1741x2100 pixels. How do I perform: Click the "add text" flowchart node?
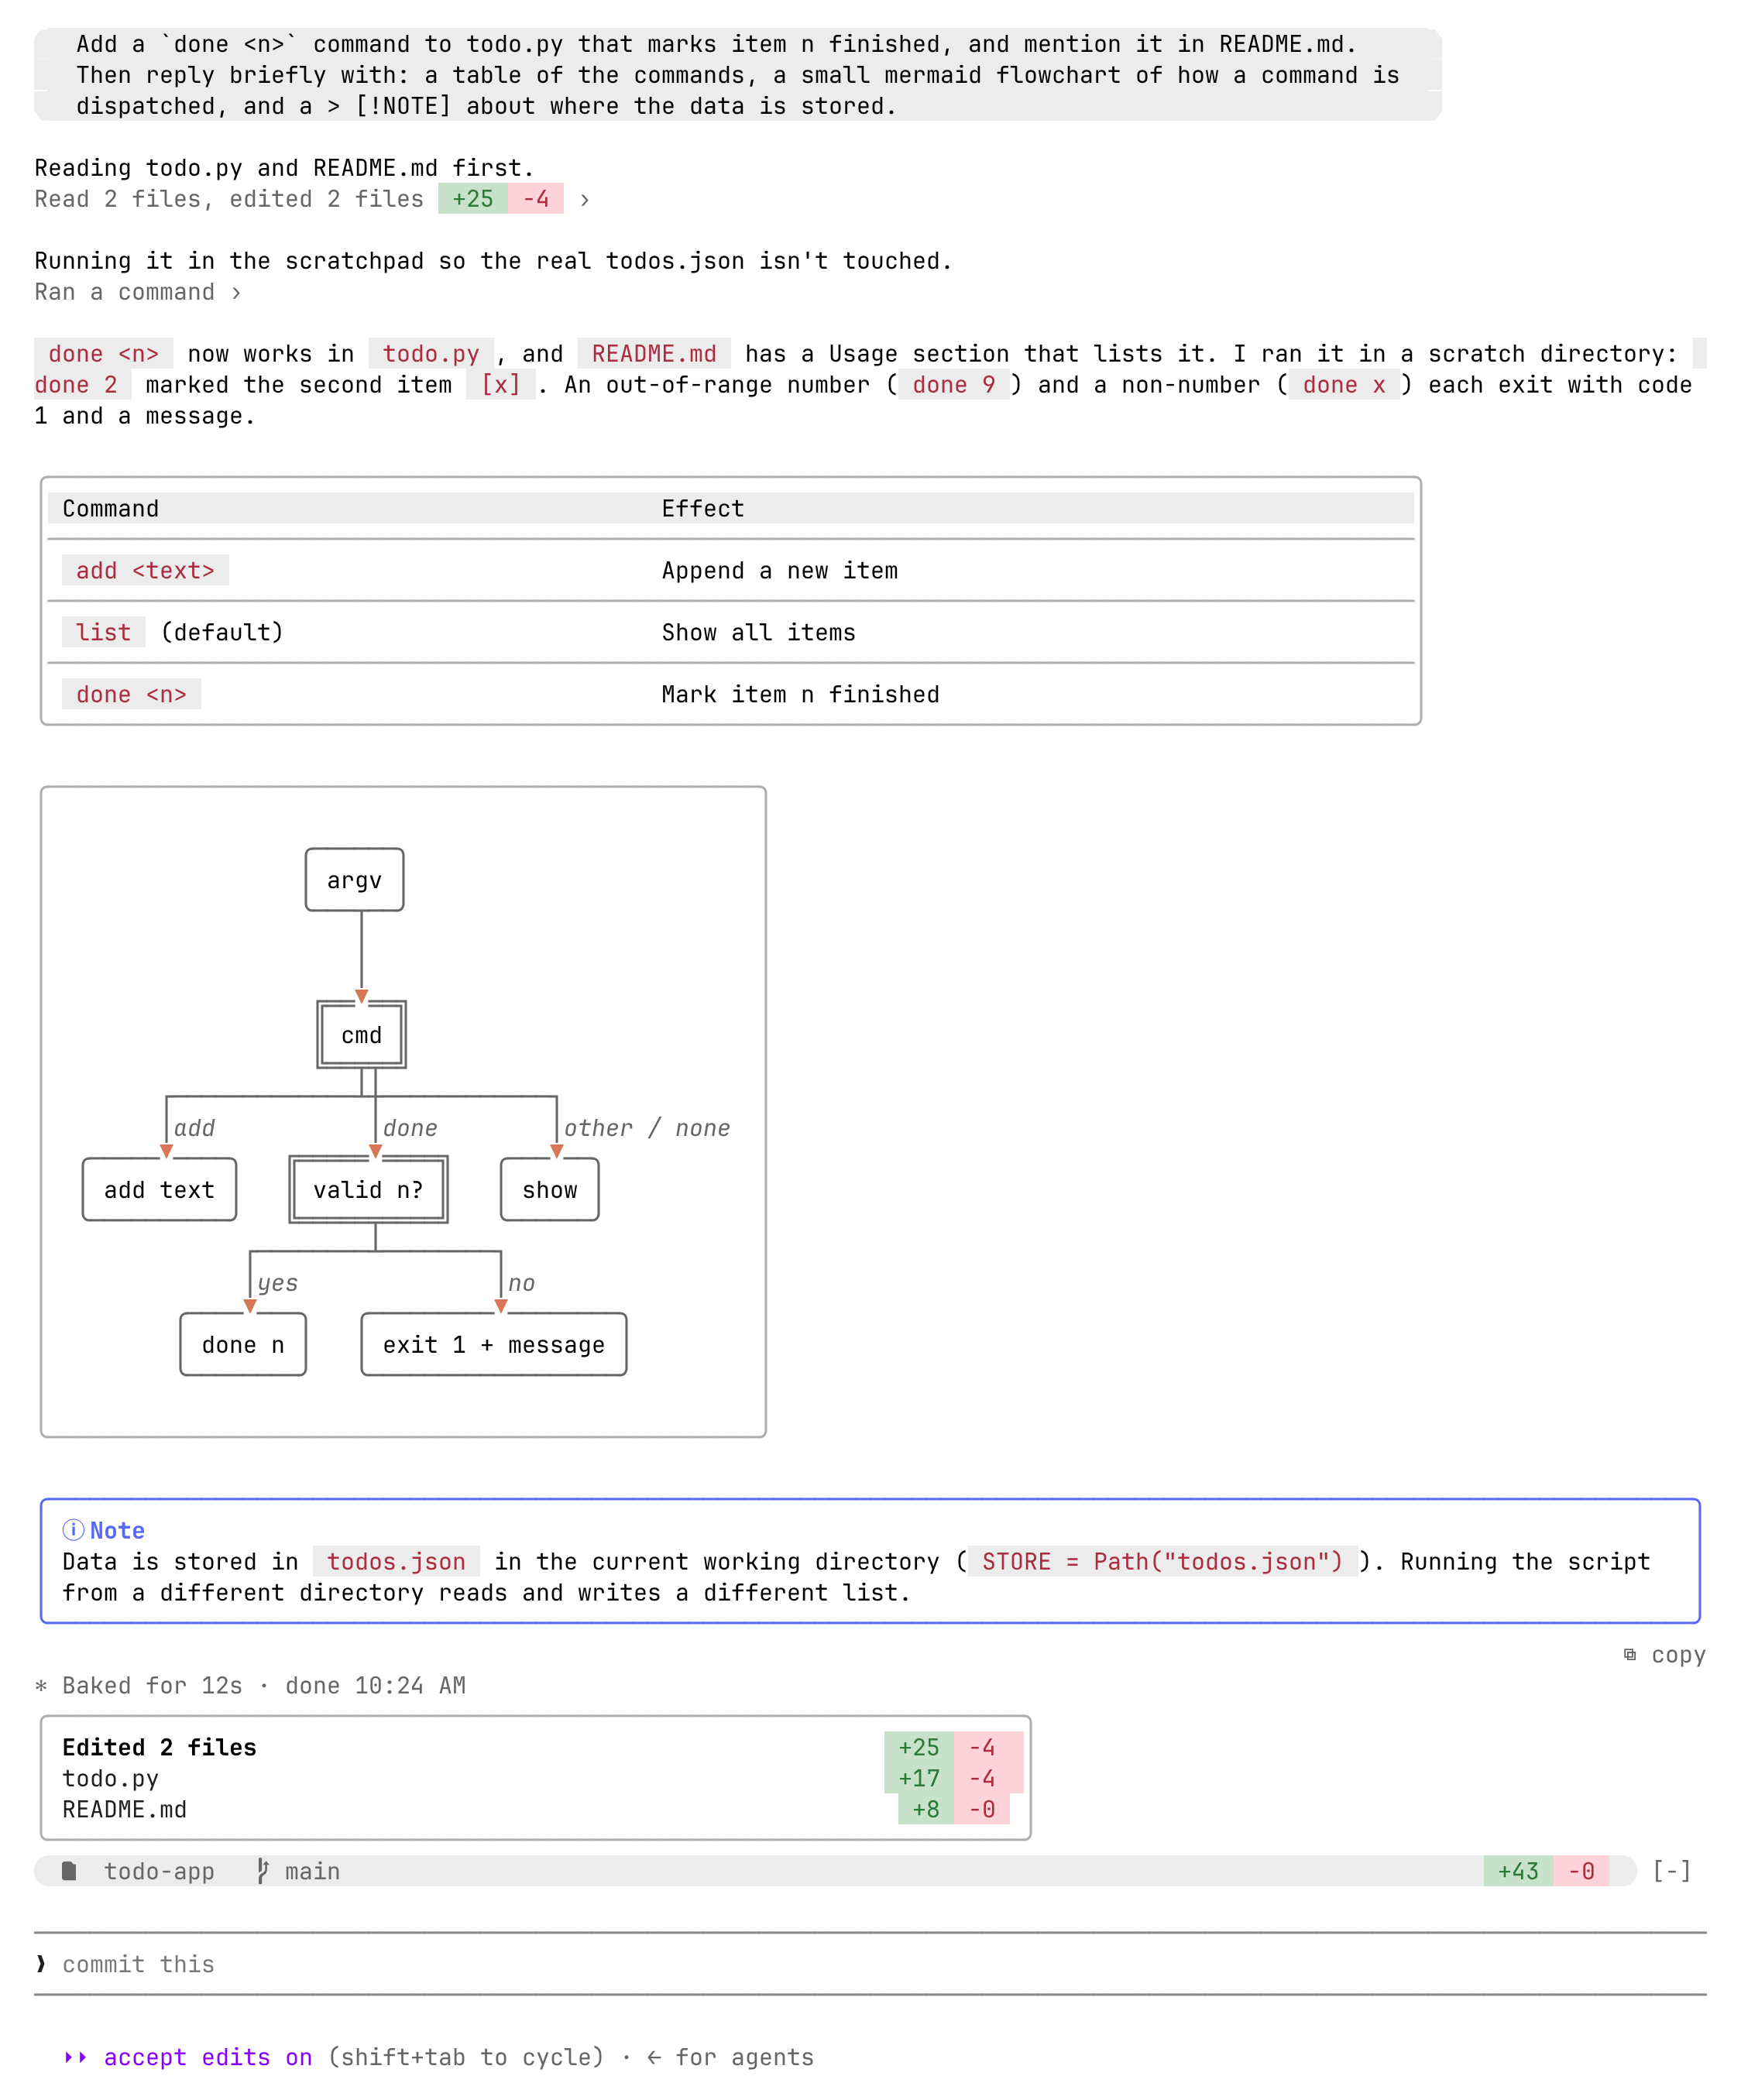160,1190
